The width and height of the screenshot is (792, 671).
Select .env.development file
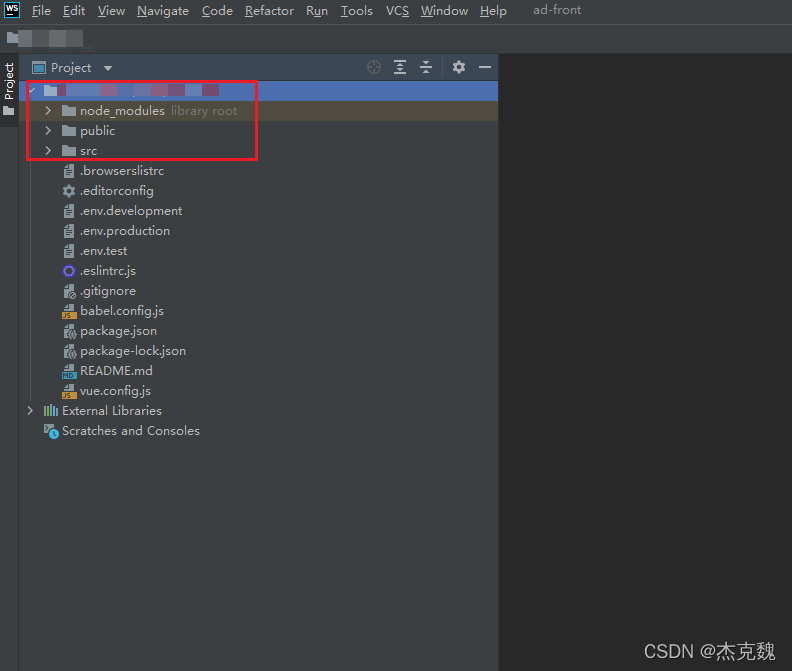coord(131,211)
